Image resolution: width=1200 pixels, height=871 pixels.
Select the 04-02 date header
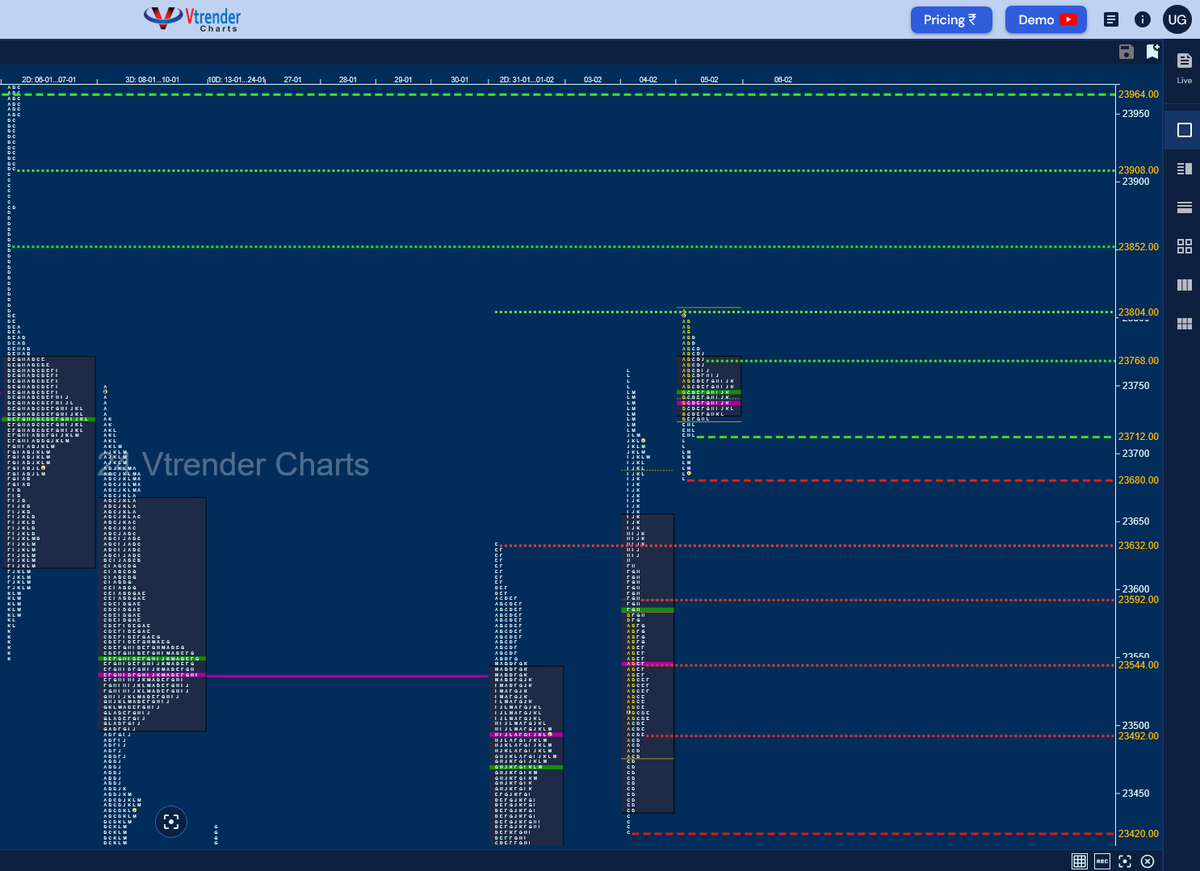point(648,79)
